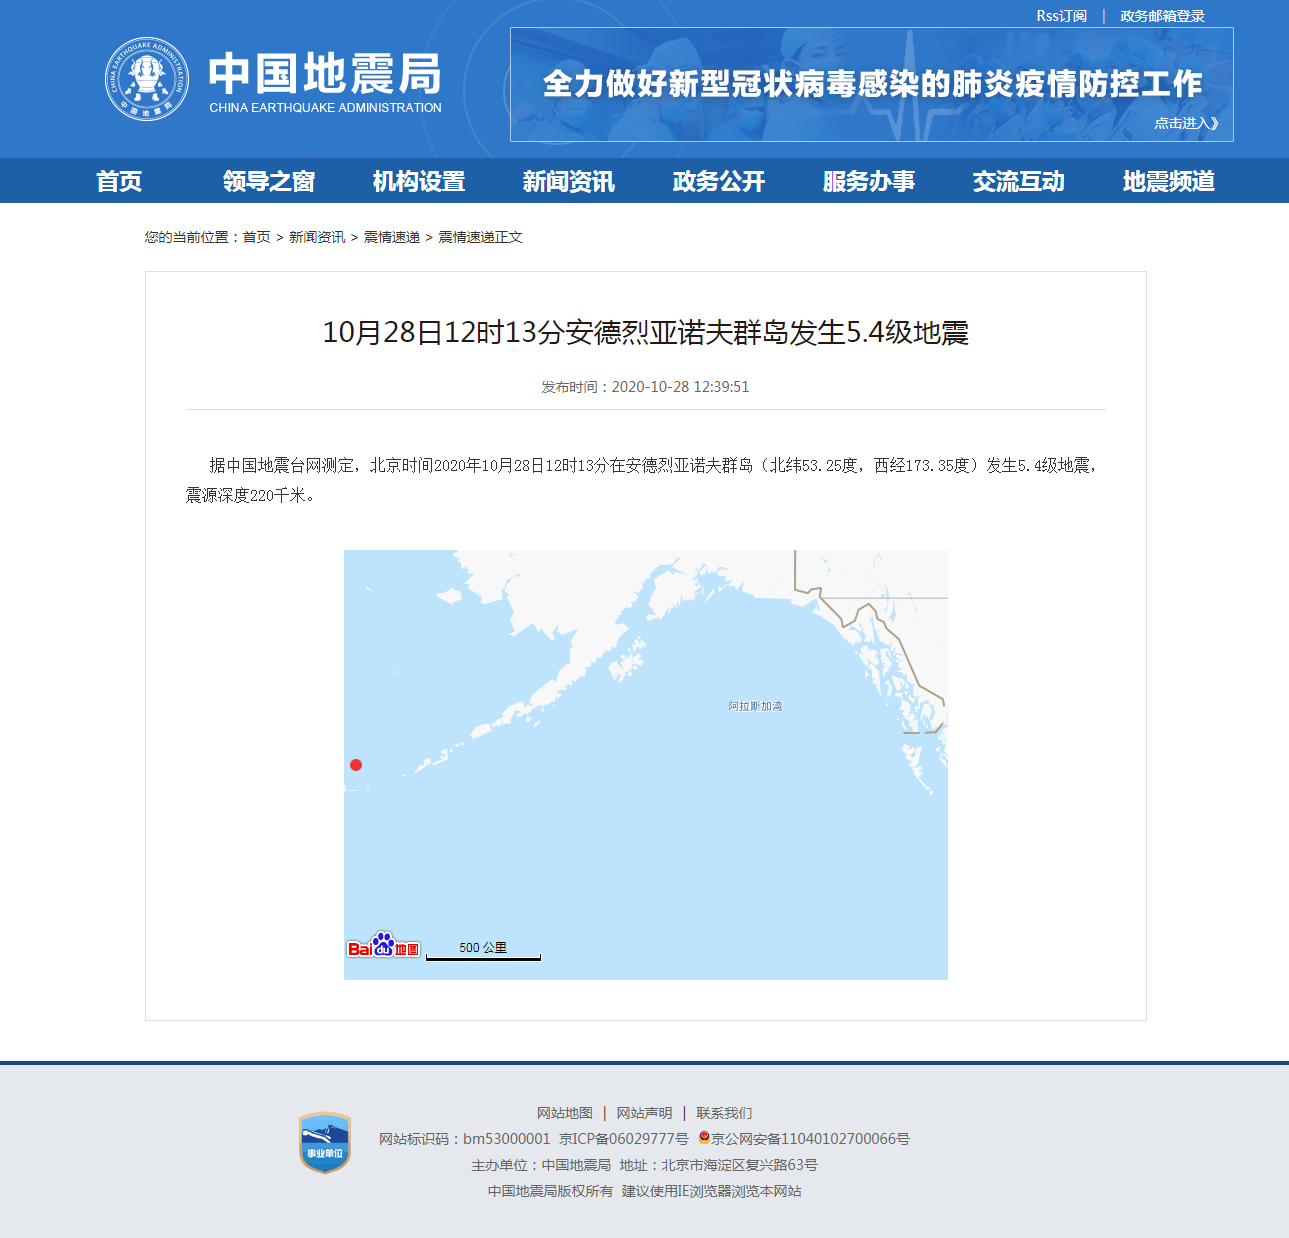Click the Baidu Maps logo on map

click(383, 945)
